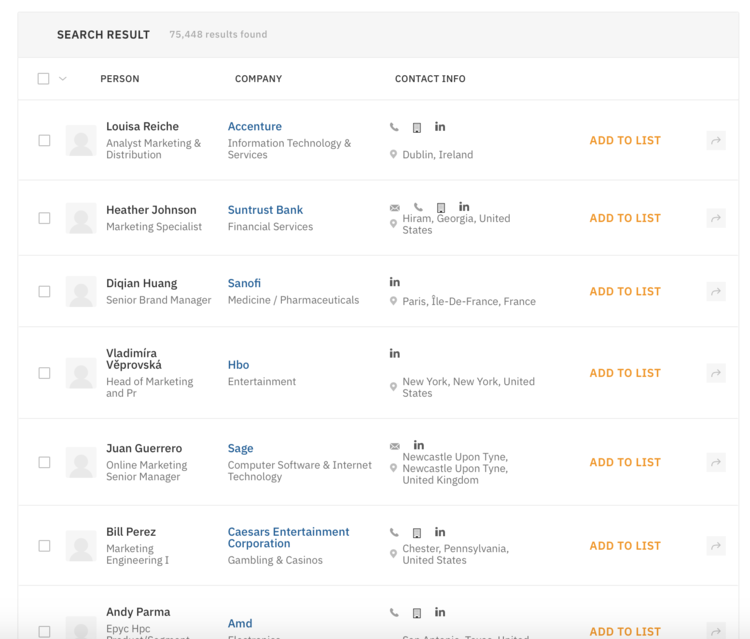
Task: Select the name Andy Parma
Action: pyautogui.click(x=138, y=612)
